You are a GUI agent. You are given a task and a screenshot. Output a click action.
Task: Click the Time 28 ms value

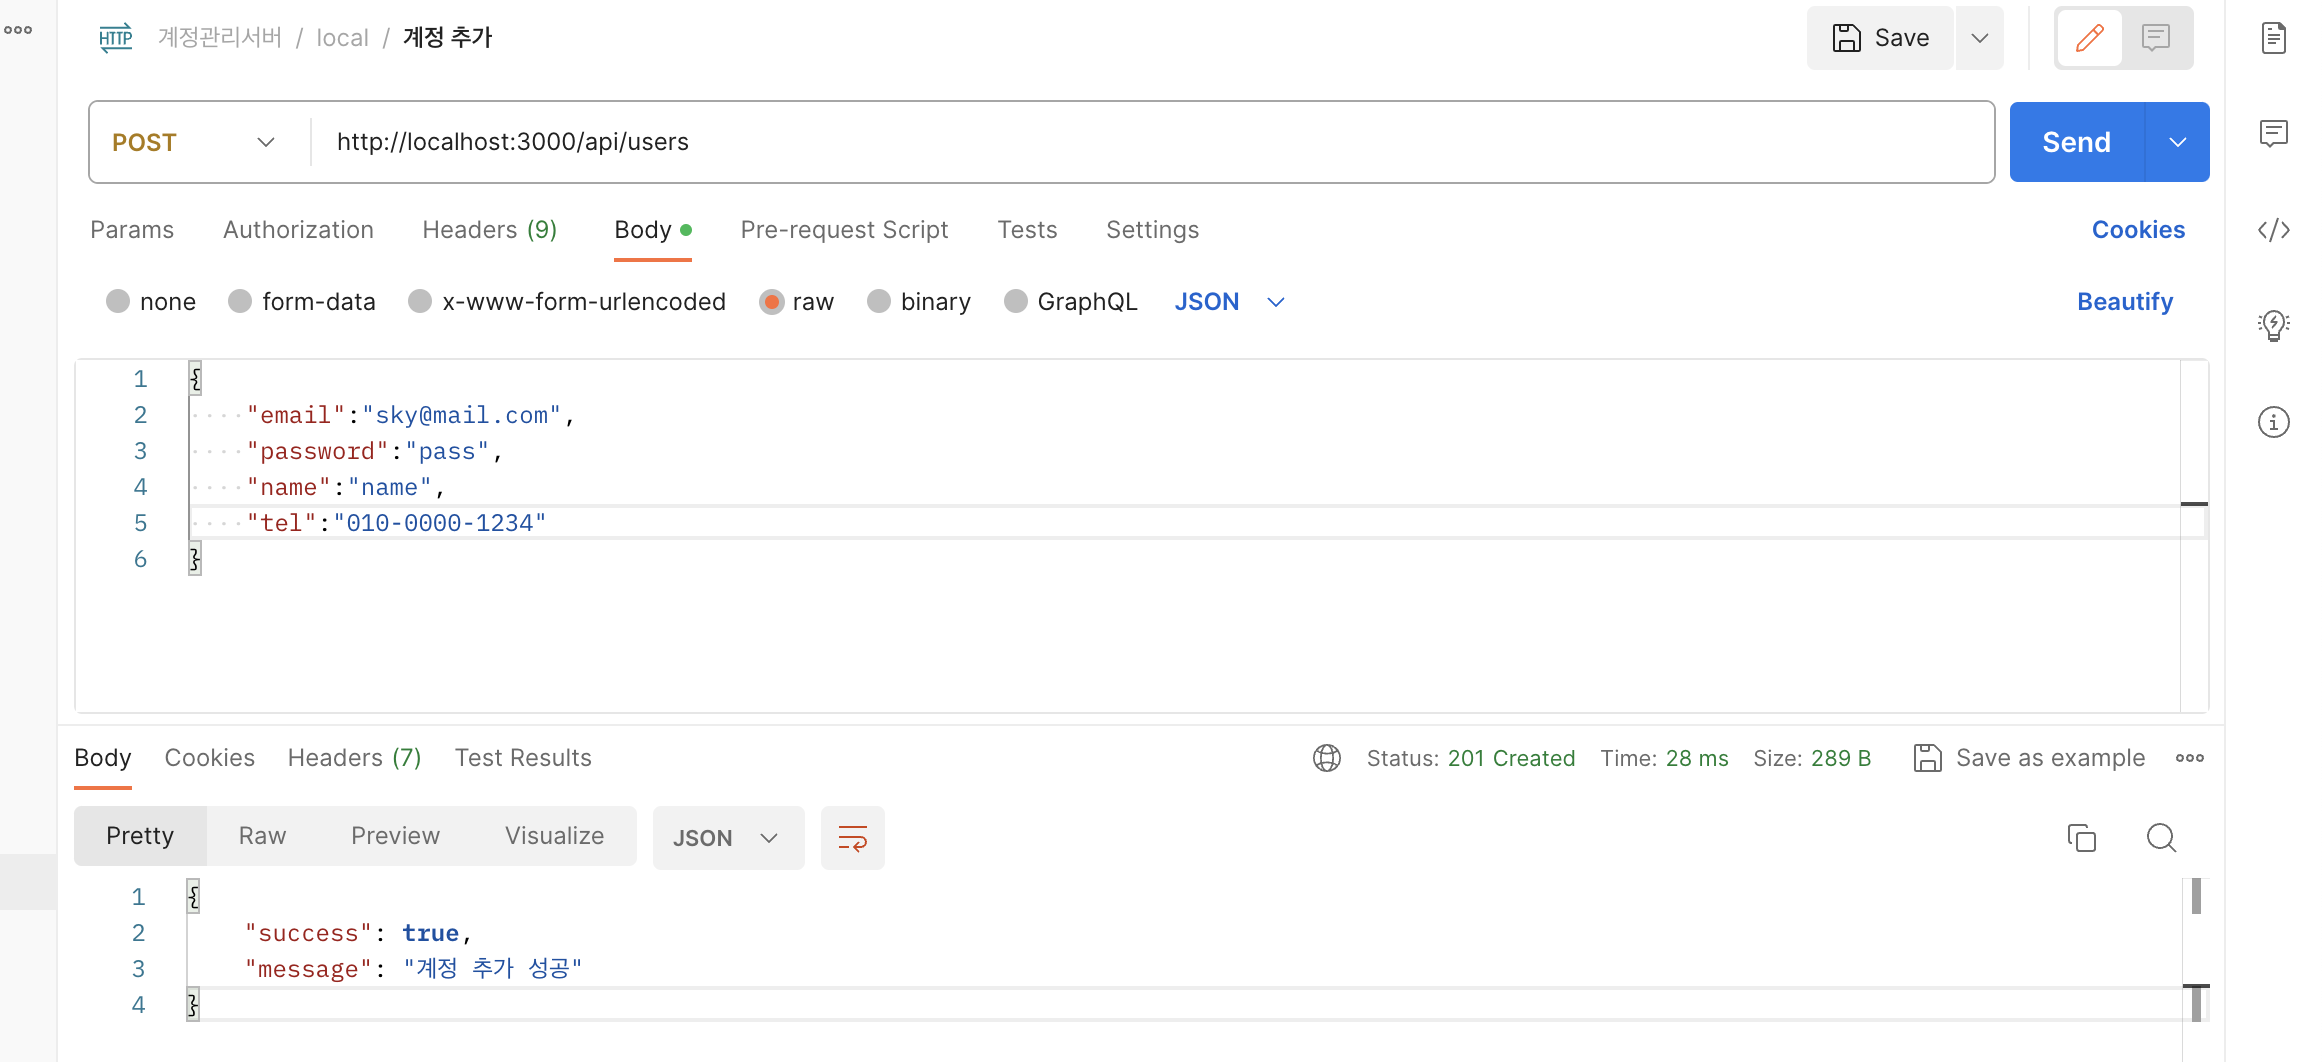pos(1696,758)
